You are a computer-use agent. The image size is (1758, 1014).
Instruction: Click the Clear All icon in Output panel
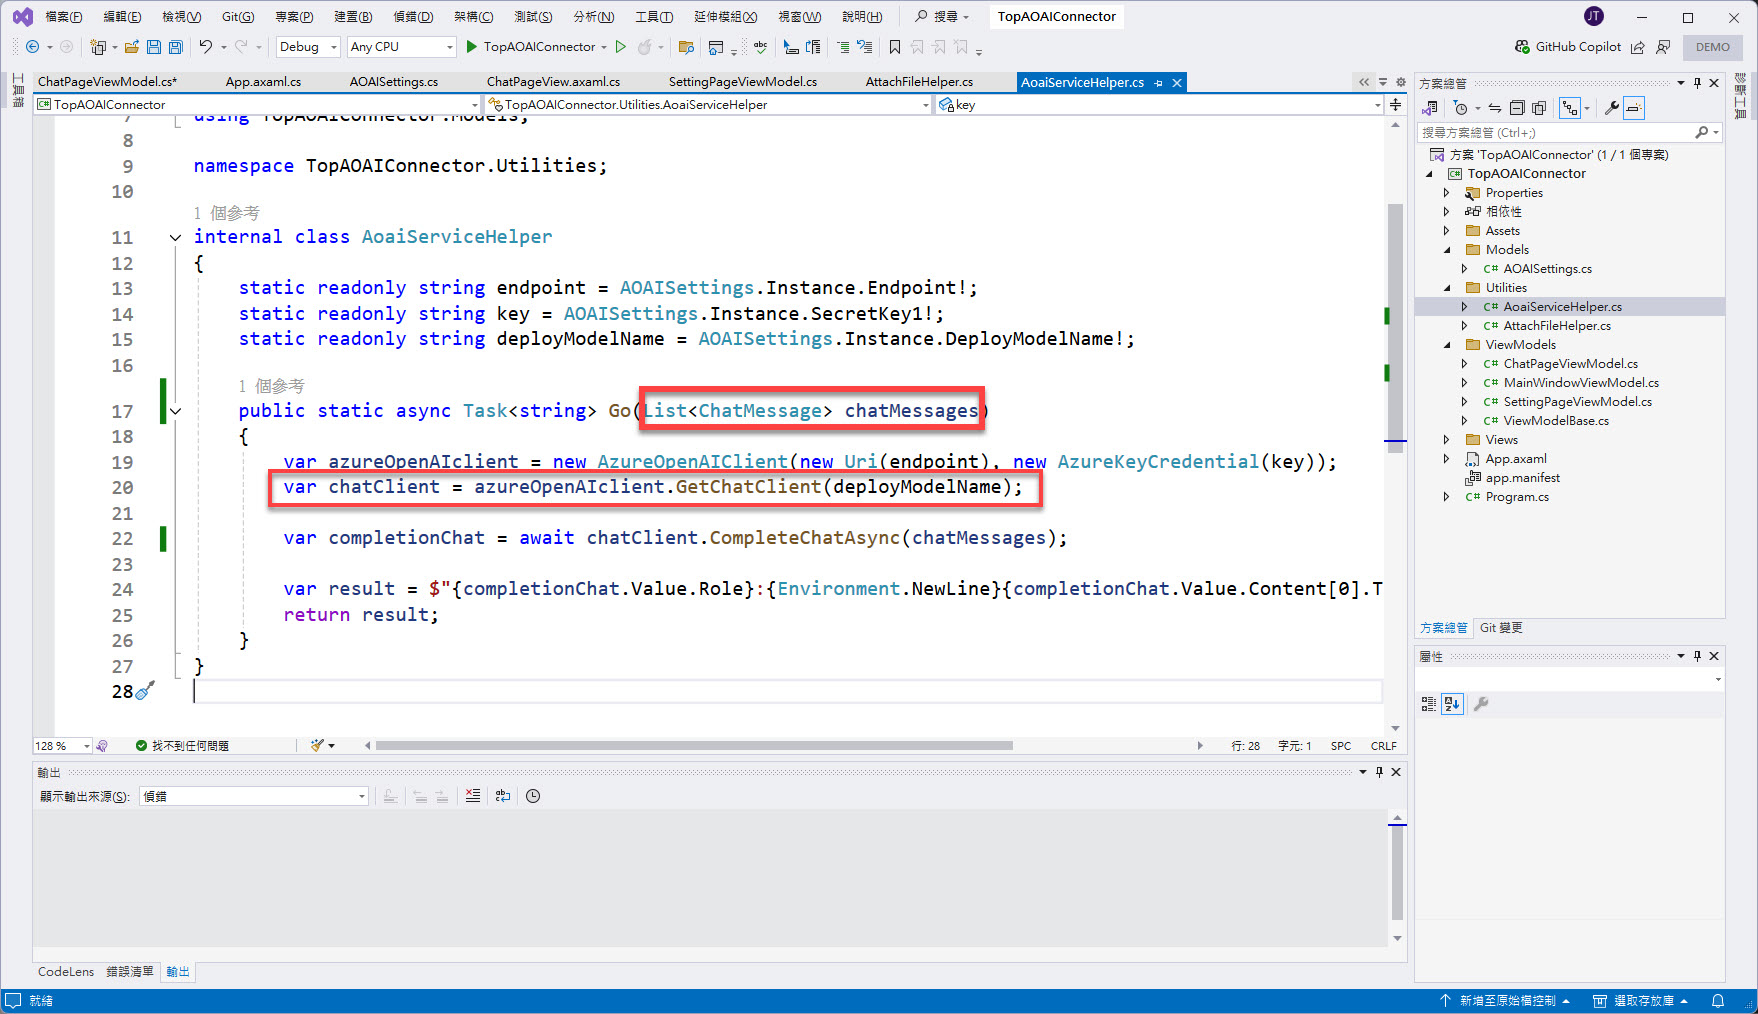tap(473, 796)
